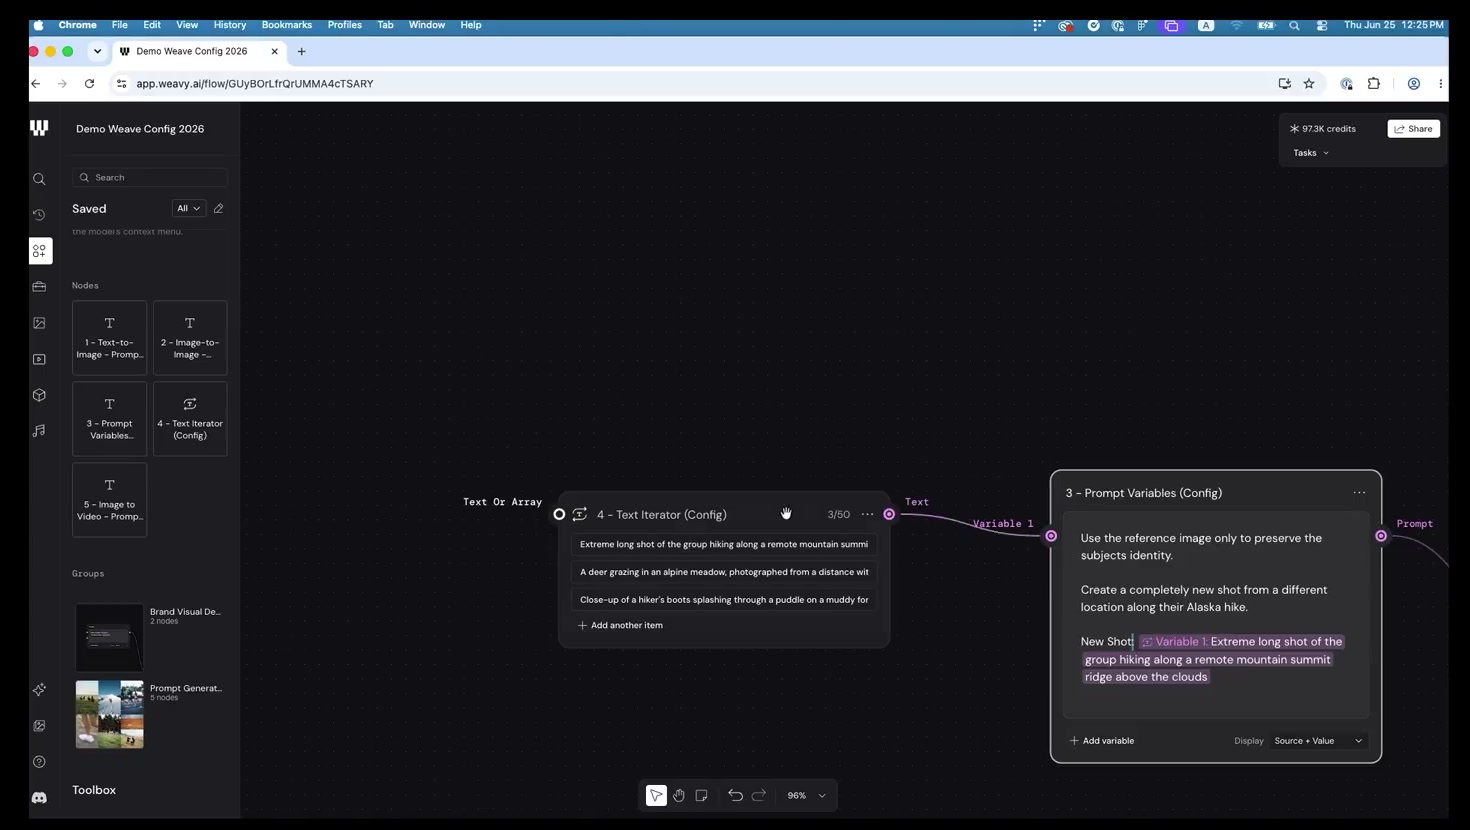Open the All filter dropdown

(188, 208)
